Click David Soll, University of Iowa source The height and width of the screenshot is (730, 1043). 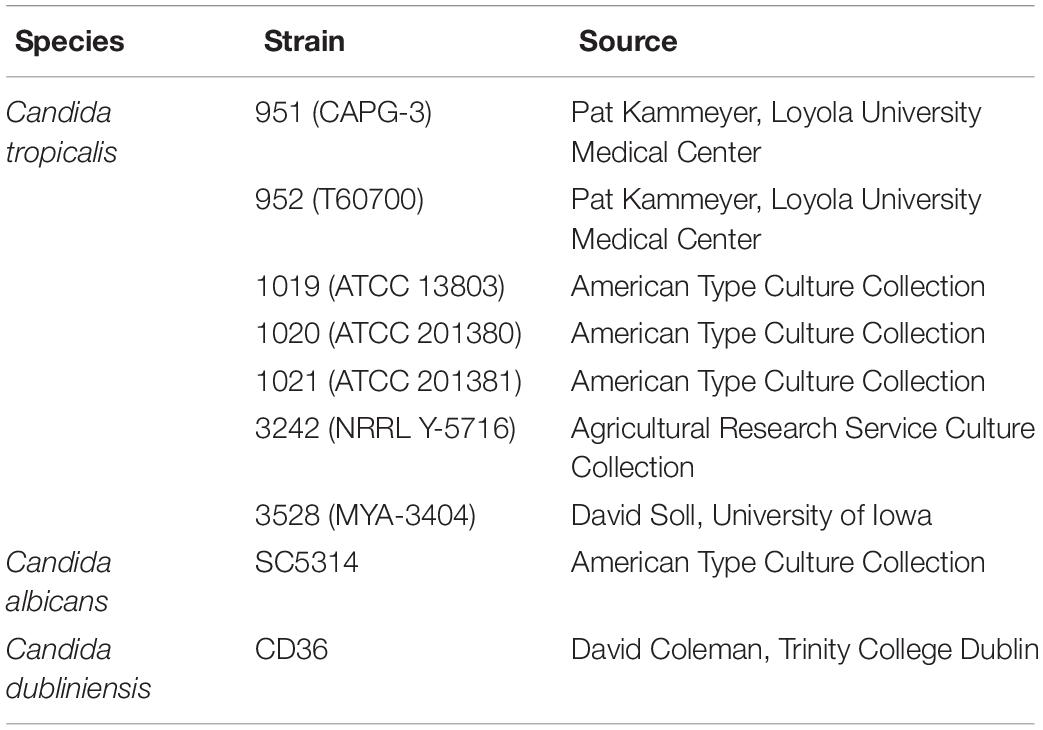751,515
